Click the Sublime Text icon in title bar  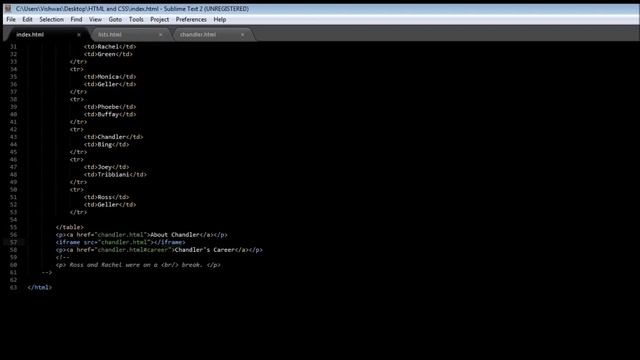click(x=8, y=9)
